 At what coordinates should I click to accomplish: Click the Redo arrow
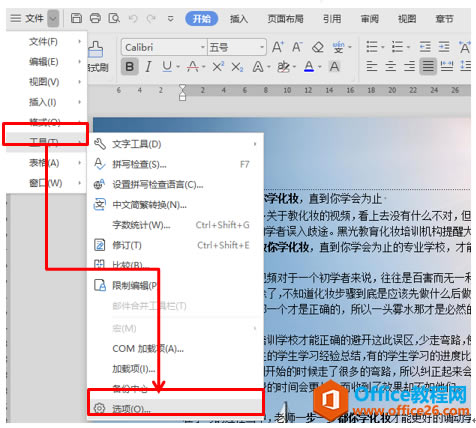pos(152,18)
